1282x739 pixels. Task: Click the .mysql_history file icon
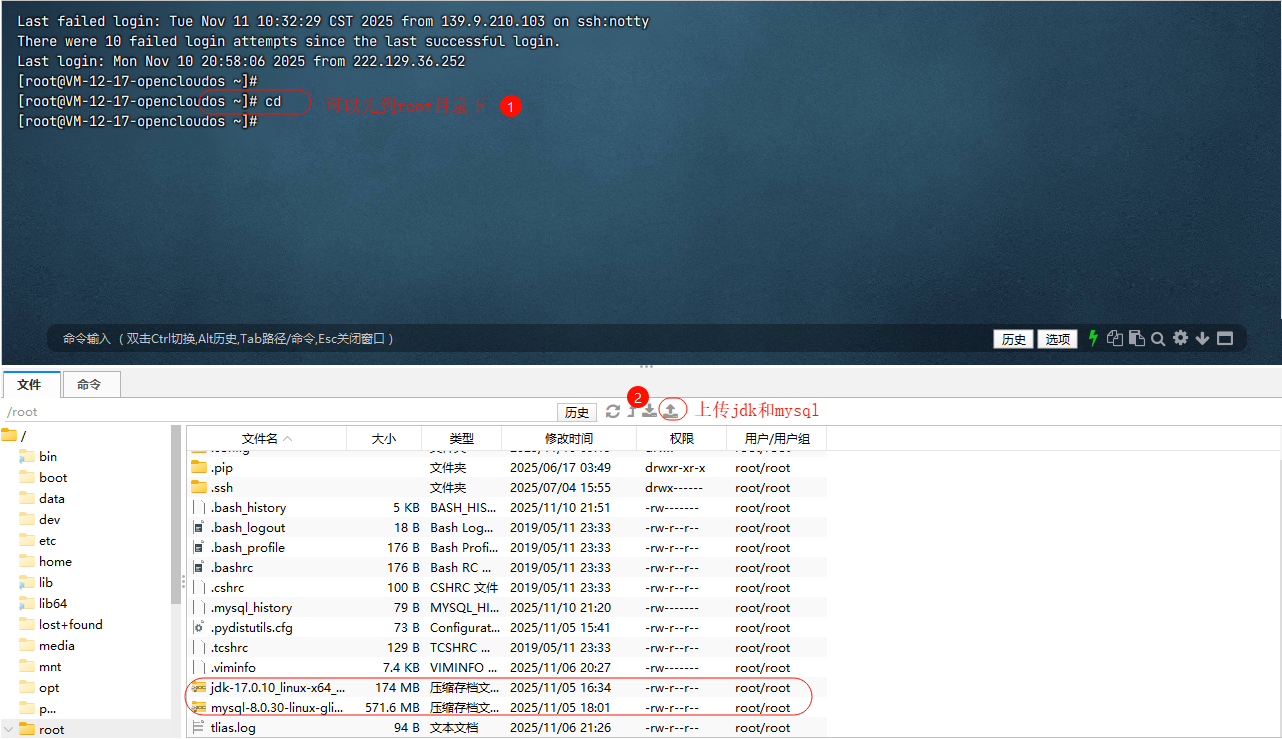[x=199, y=607]
